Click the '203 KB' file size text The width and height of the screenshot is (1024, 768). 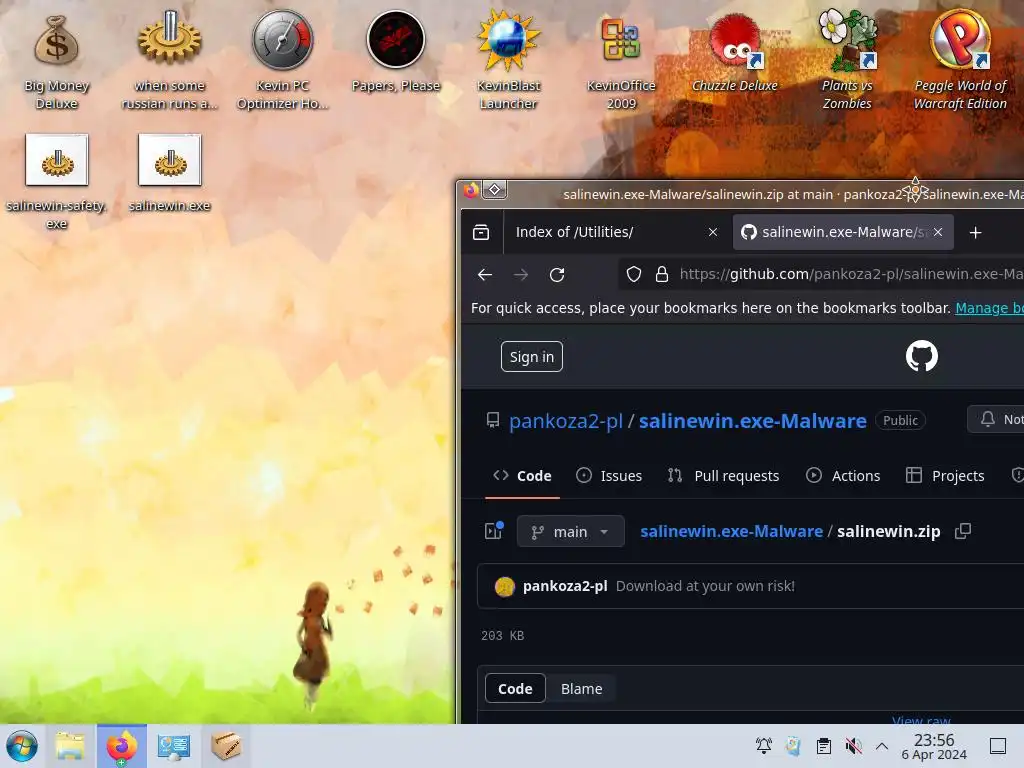502,635
